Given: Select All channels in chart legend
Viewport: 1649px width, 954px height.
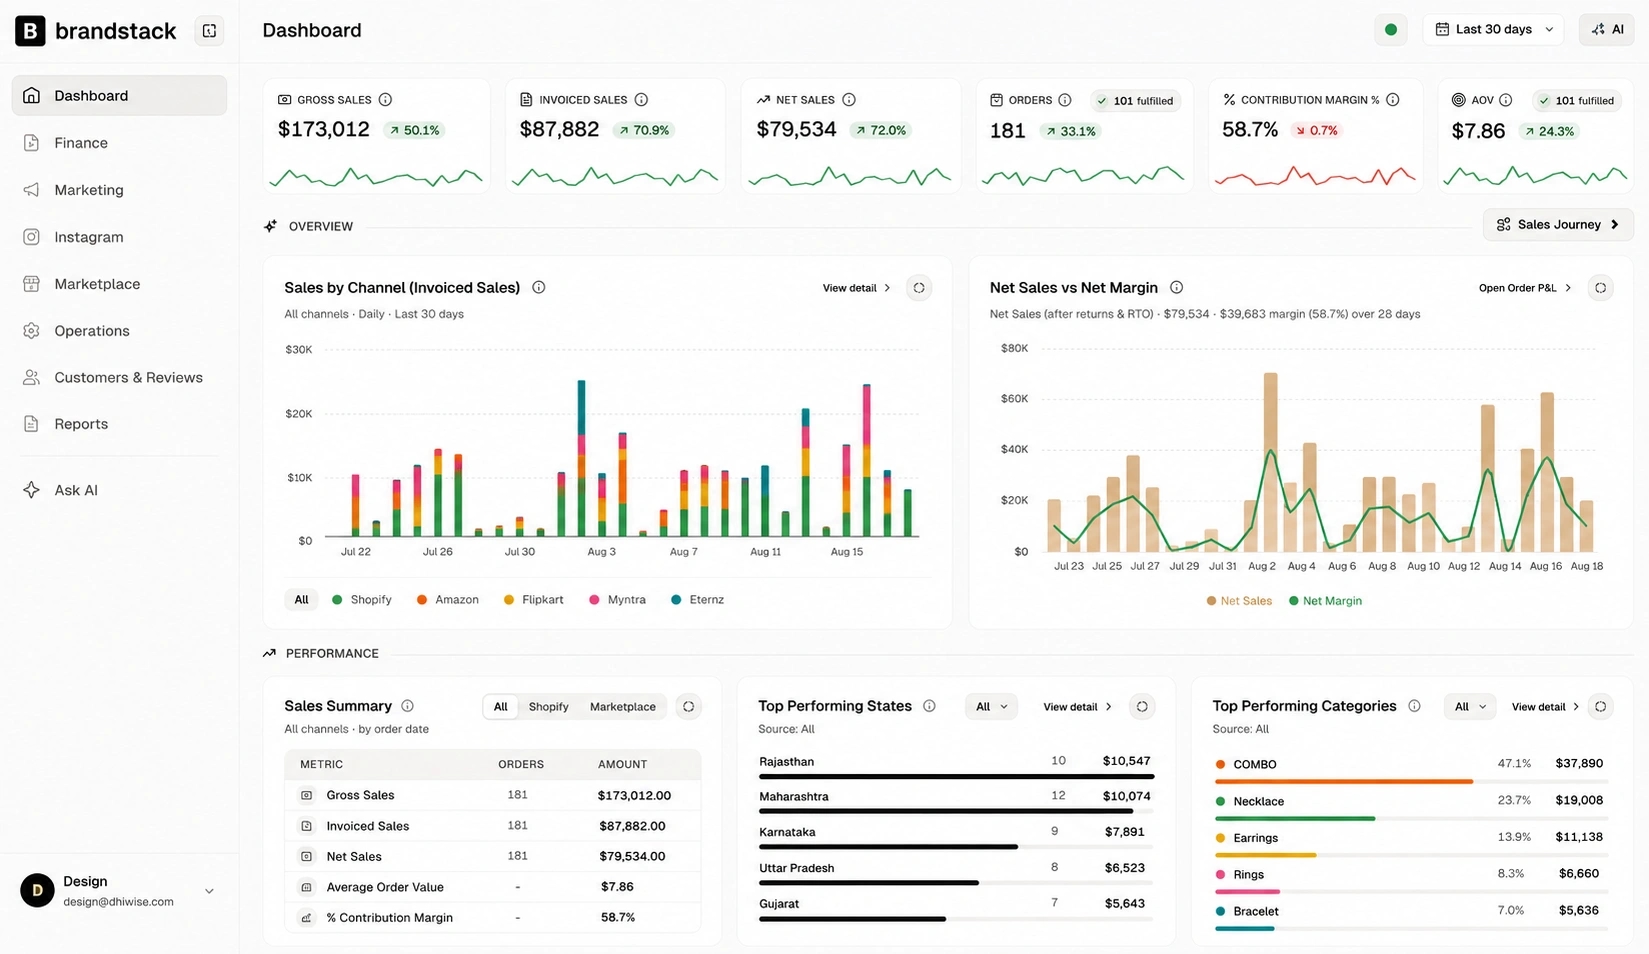Looking at the screenshot, I should click(301, 600).
